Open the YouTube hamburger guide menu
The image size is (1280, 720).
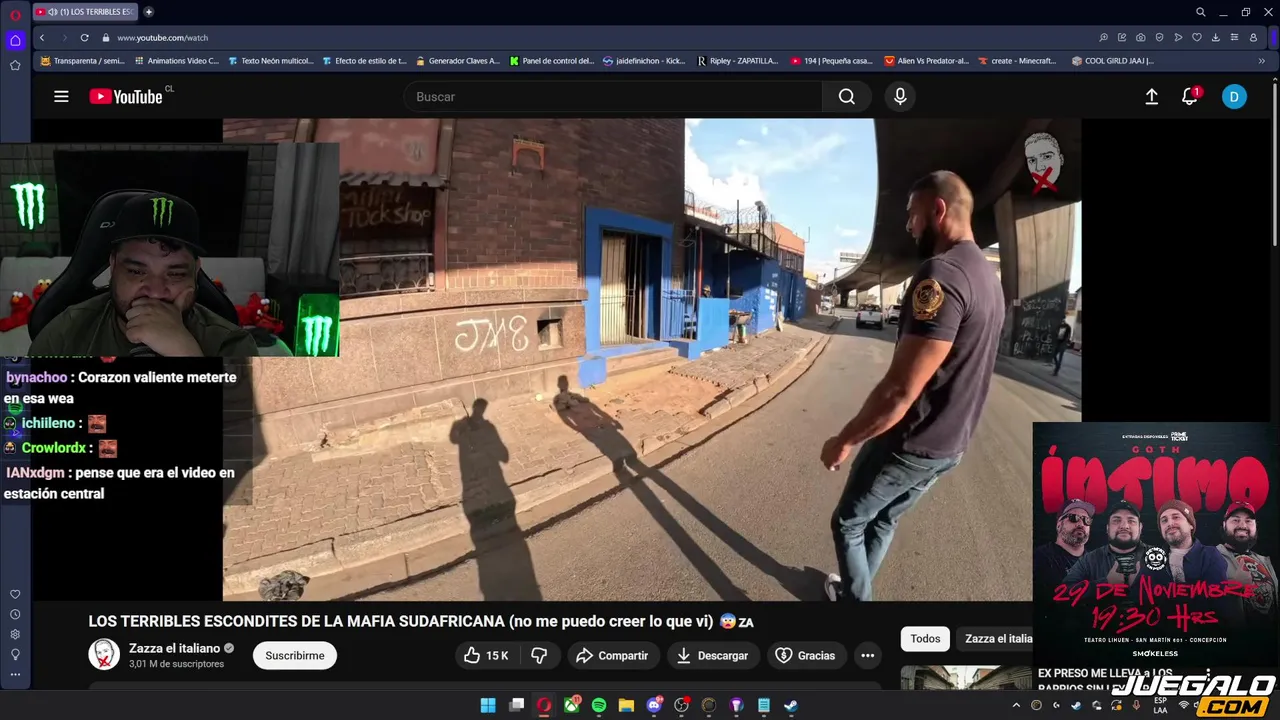pos(61,97)
